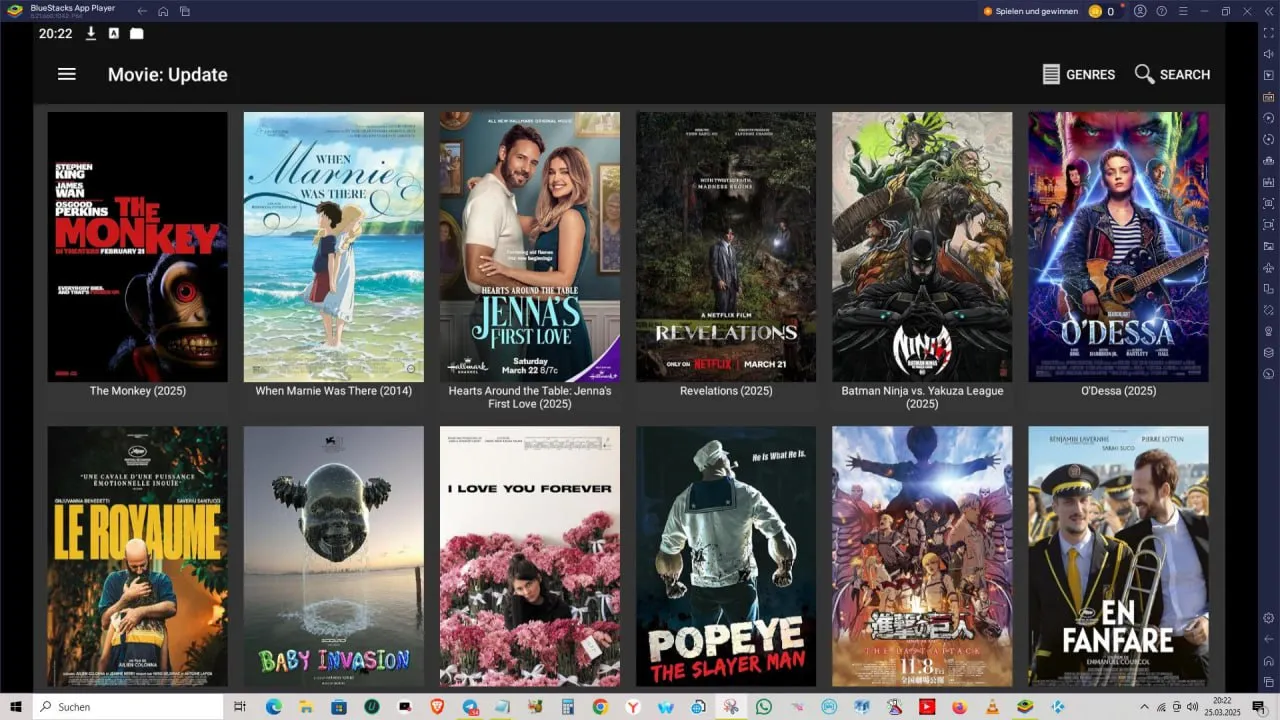The width and height of the screenshot is (1280, 720).
Task: Click the title text 'Revelations (2025)'
Action: point(726,391)
